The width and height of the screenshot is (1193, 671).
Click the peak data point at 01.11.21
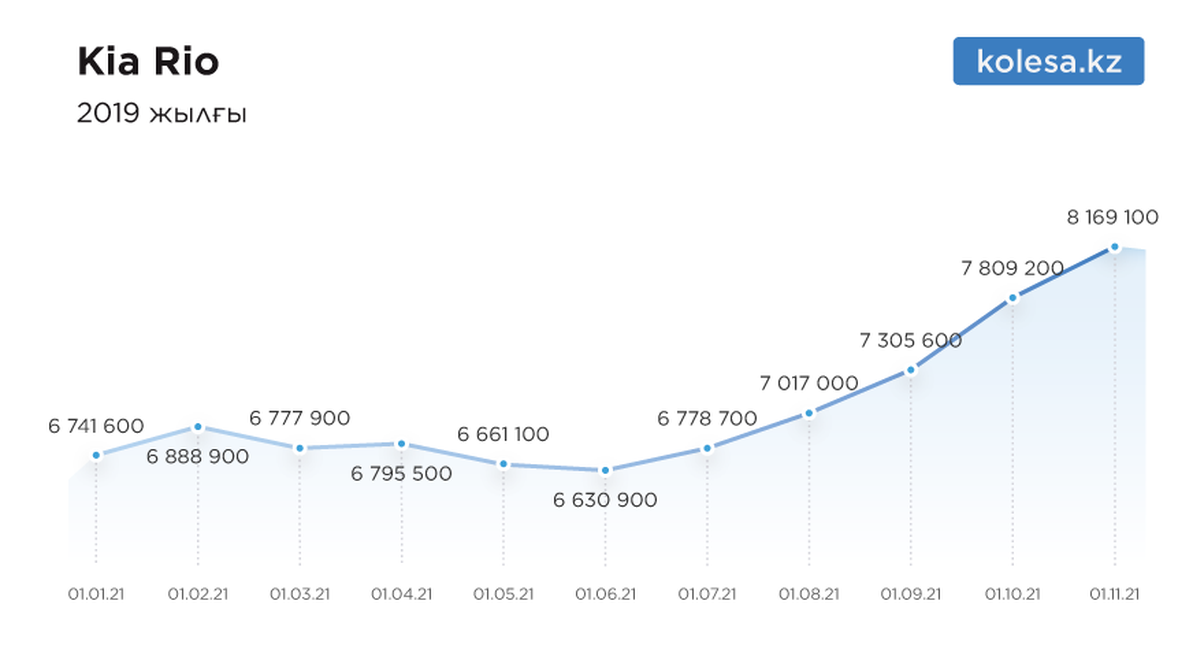coord(1114,247)
